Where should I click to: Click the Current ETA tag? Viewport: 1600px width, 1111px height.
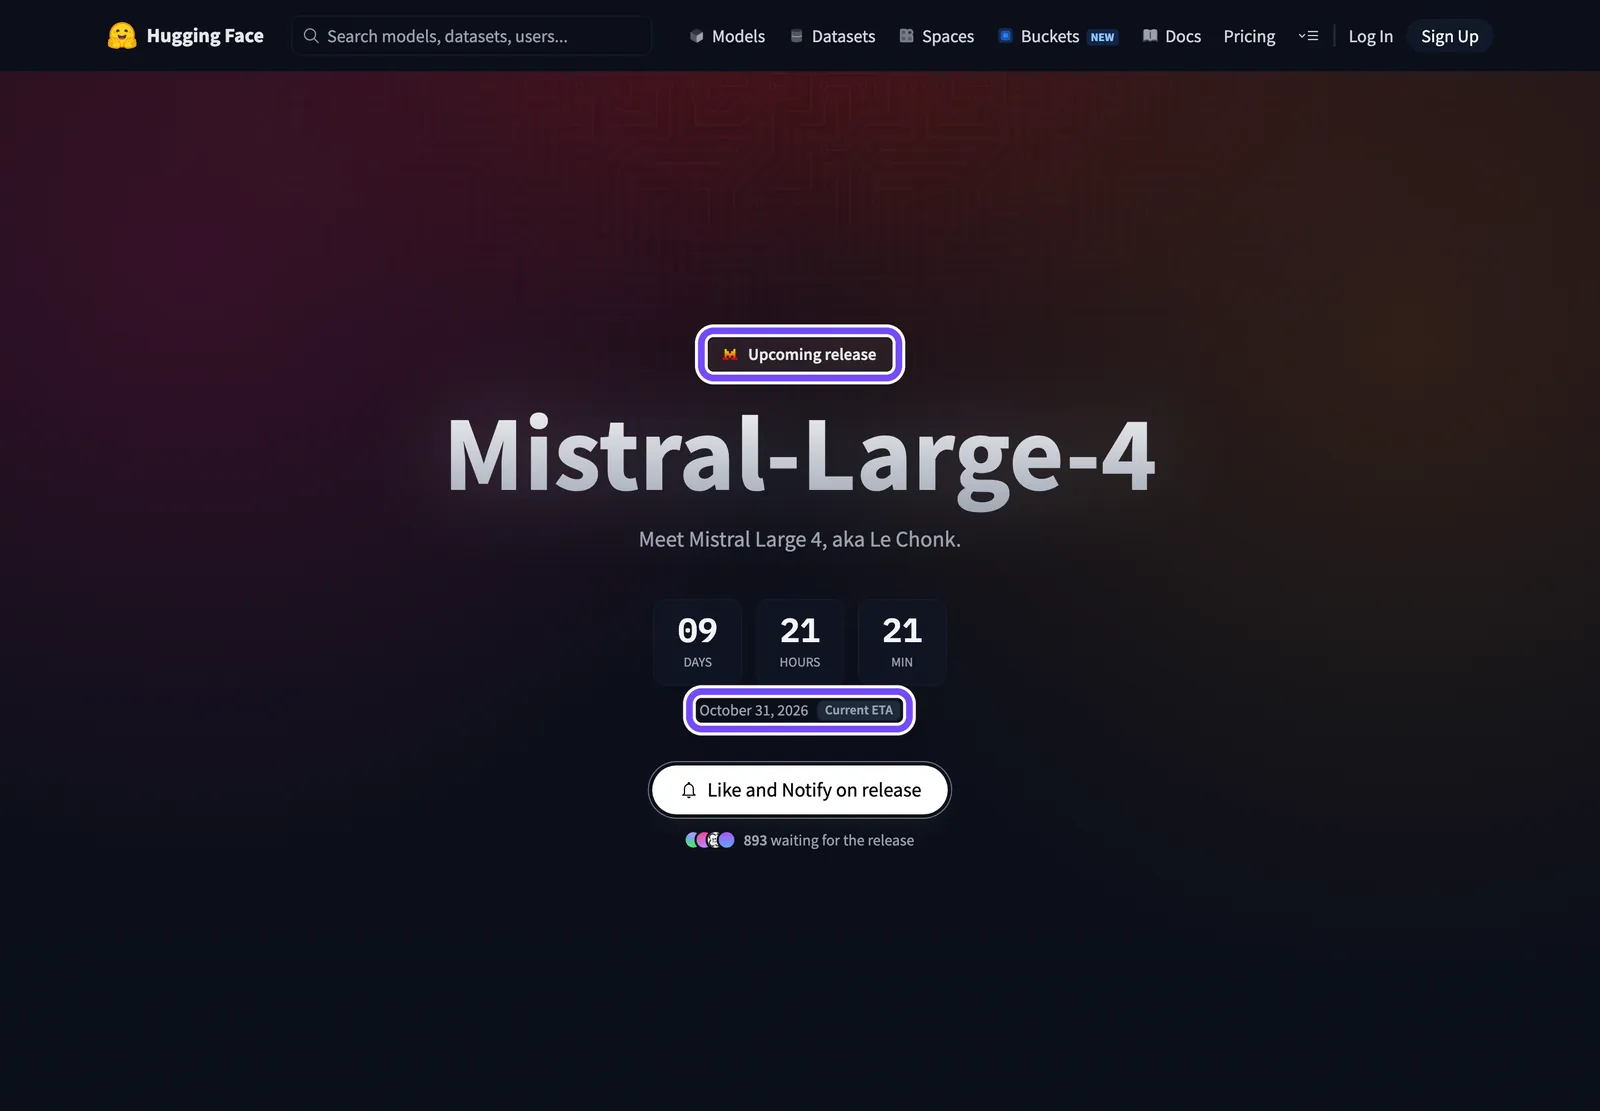coord(859,710)
